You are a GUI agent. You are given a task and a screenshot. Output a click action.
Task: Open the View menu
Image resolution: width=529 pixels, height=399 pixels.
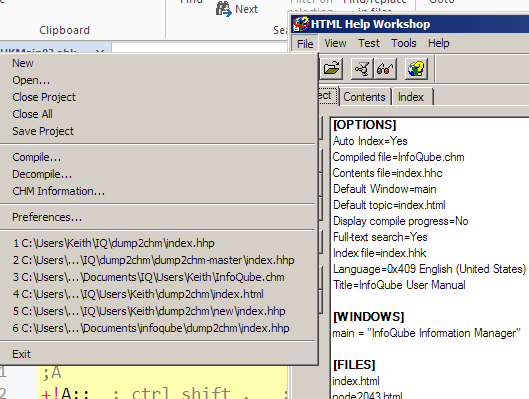pyautogui.click(x=335, y=43)
